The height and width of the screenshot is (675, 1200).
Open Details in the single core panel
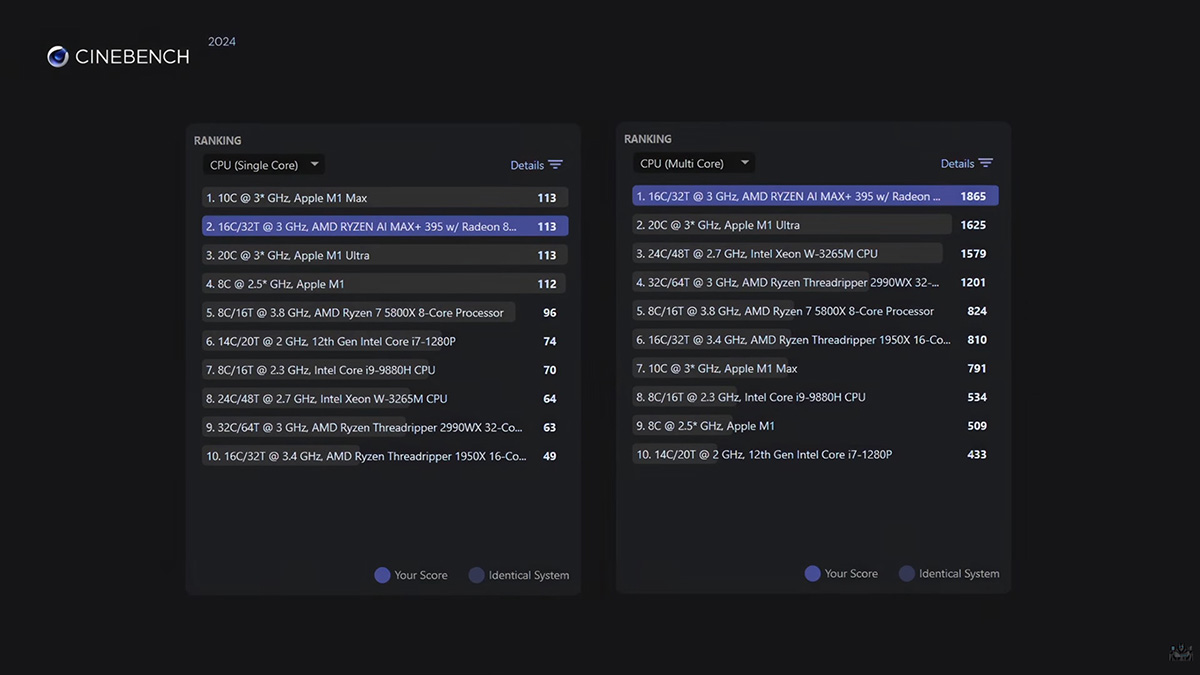pyautogui.click(x=527, y=165)
